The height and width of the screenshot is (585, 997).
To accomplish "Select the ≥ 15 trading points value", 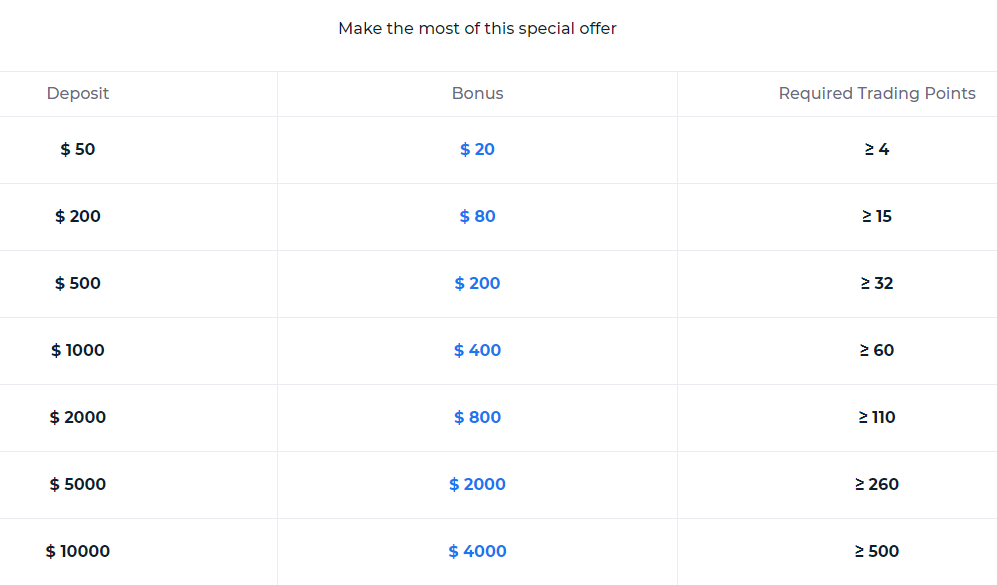I will pyautogui.click(x=877, y=216).
